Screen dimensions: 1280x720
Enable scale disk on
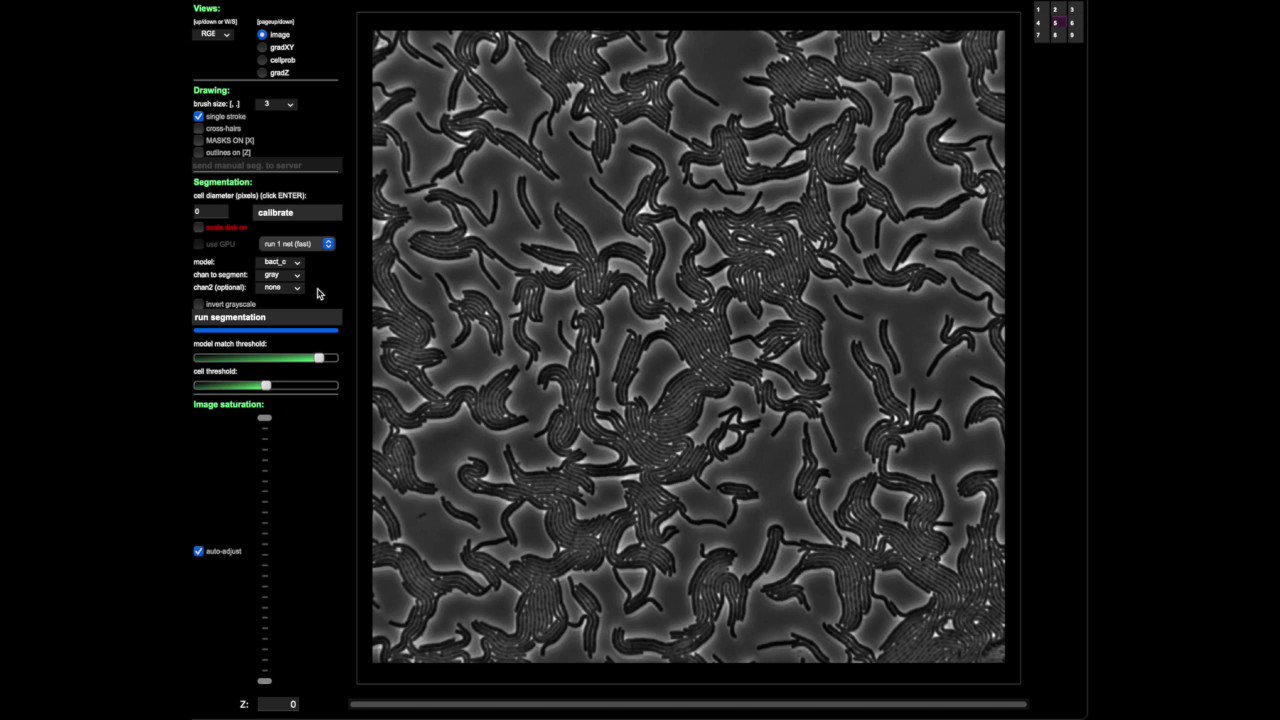pyautogui.click(x=198, y=227)
